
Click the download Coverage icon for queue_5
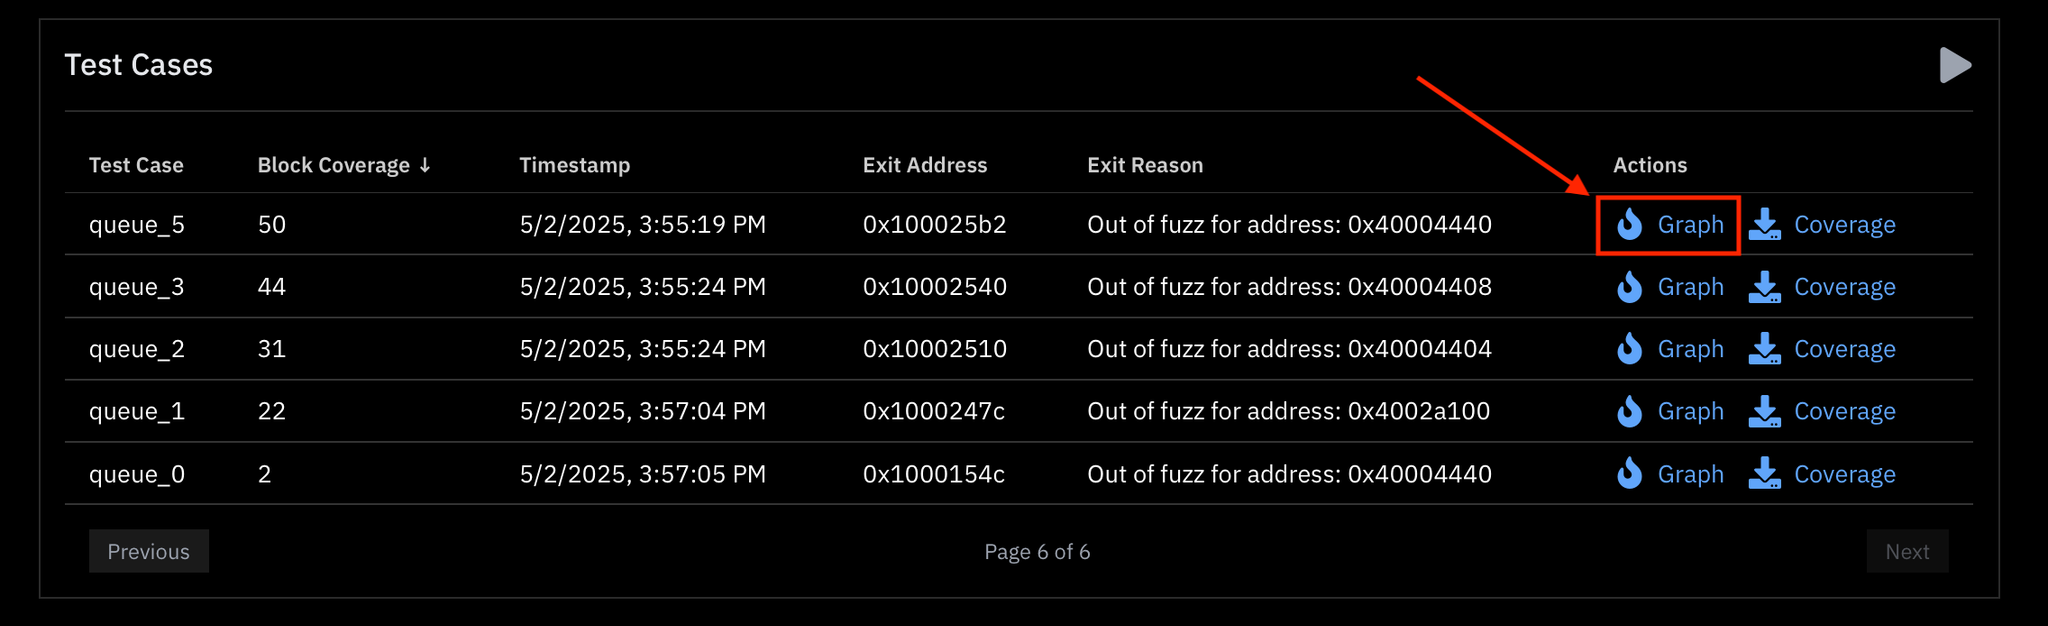[1765, 224]
